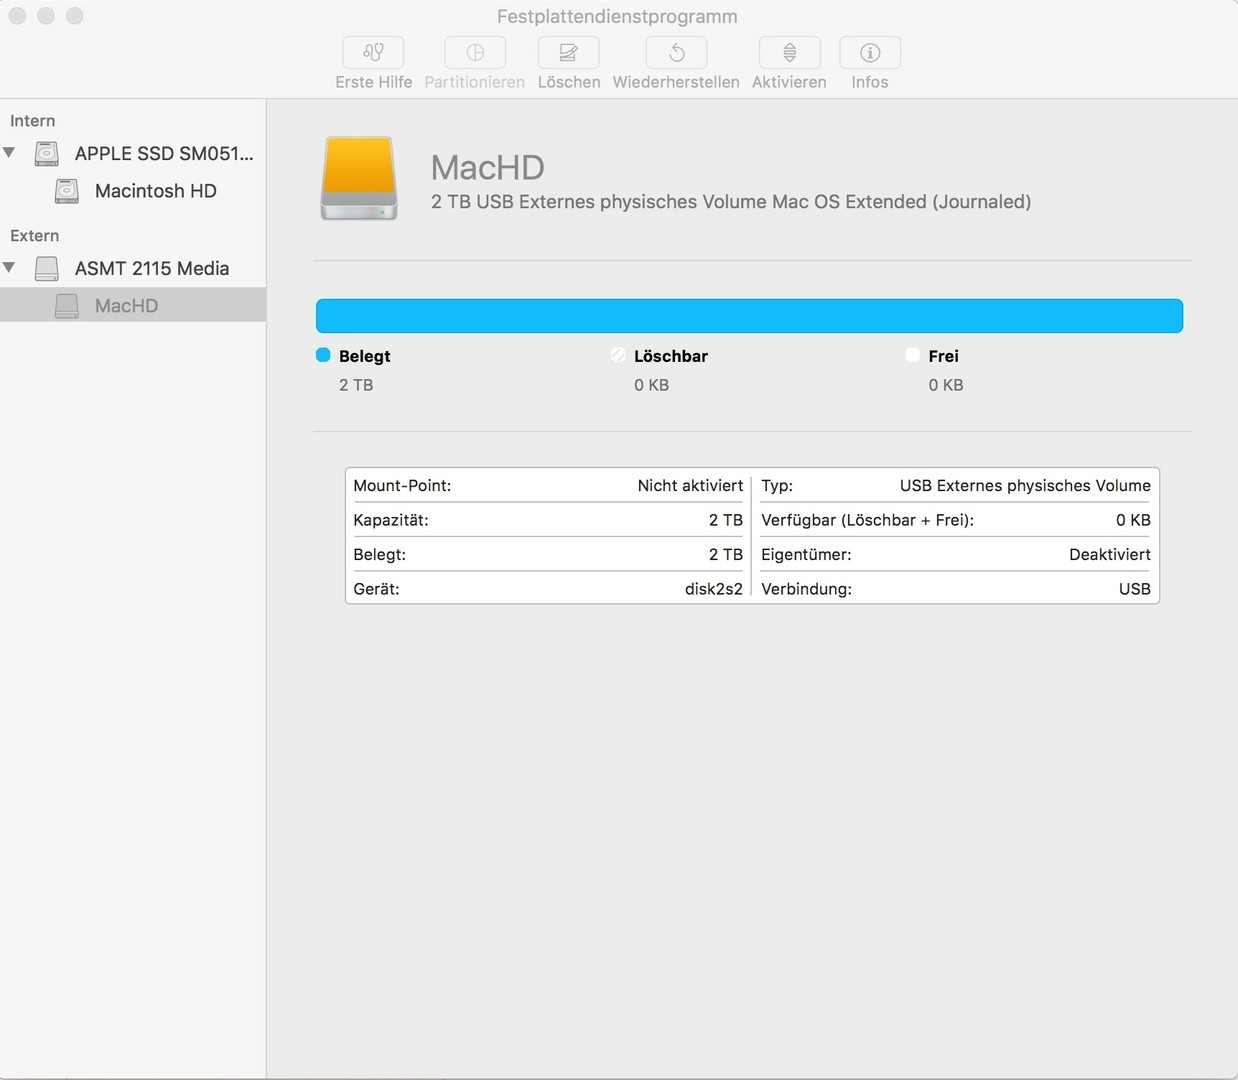Click the Macintosh HD volume icon
Viewport: 1238px width, 1080px height.
pyautogui.click(x=67, y=191)
